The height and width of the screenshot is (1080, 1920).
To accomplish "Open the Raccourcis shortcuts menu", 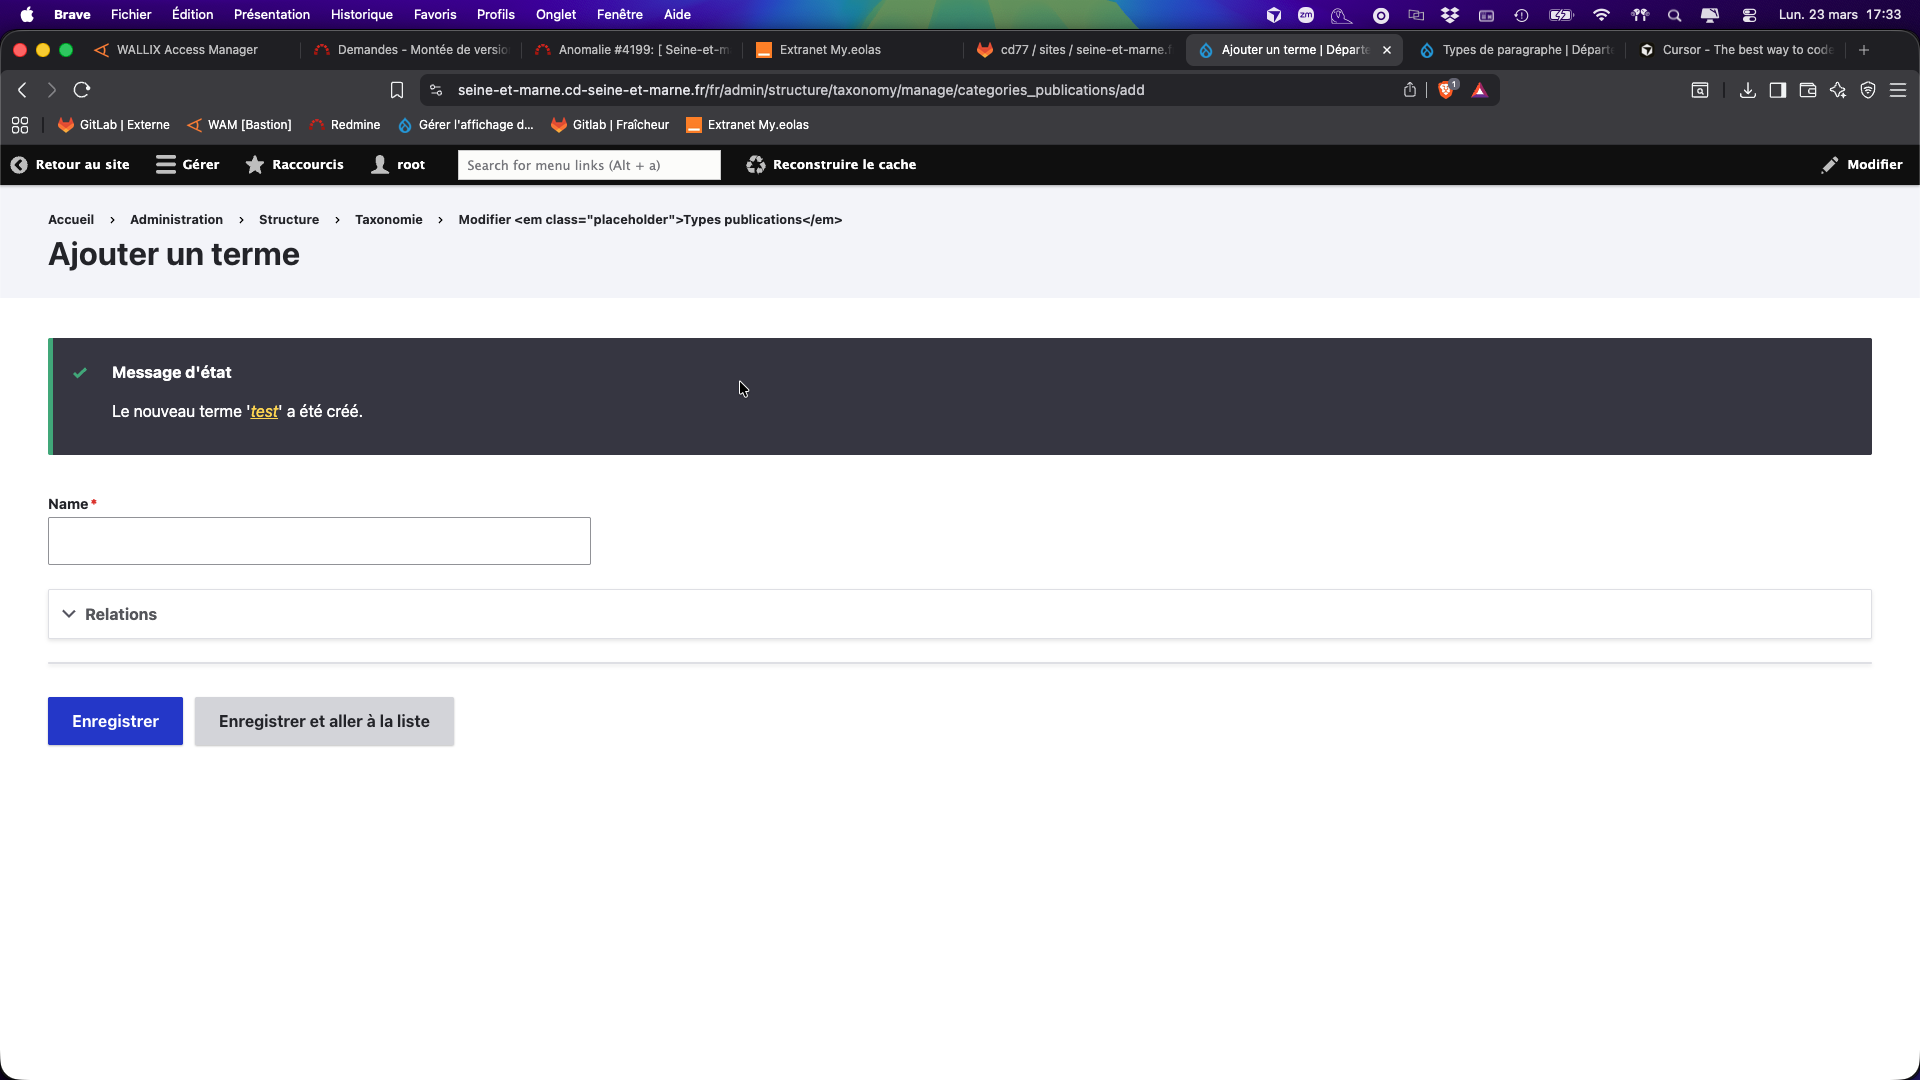I will [295, 165].
